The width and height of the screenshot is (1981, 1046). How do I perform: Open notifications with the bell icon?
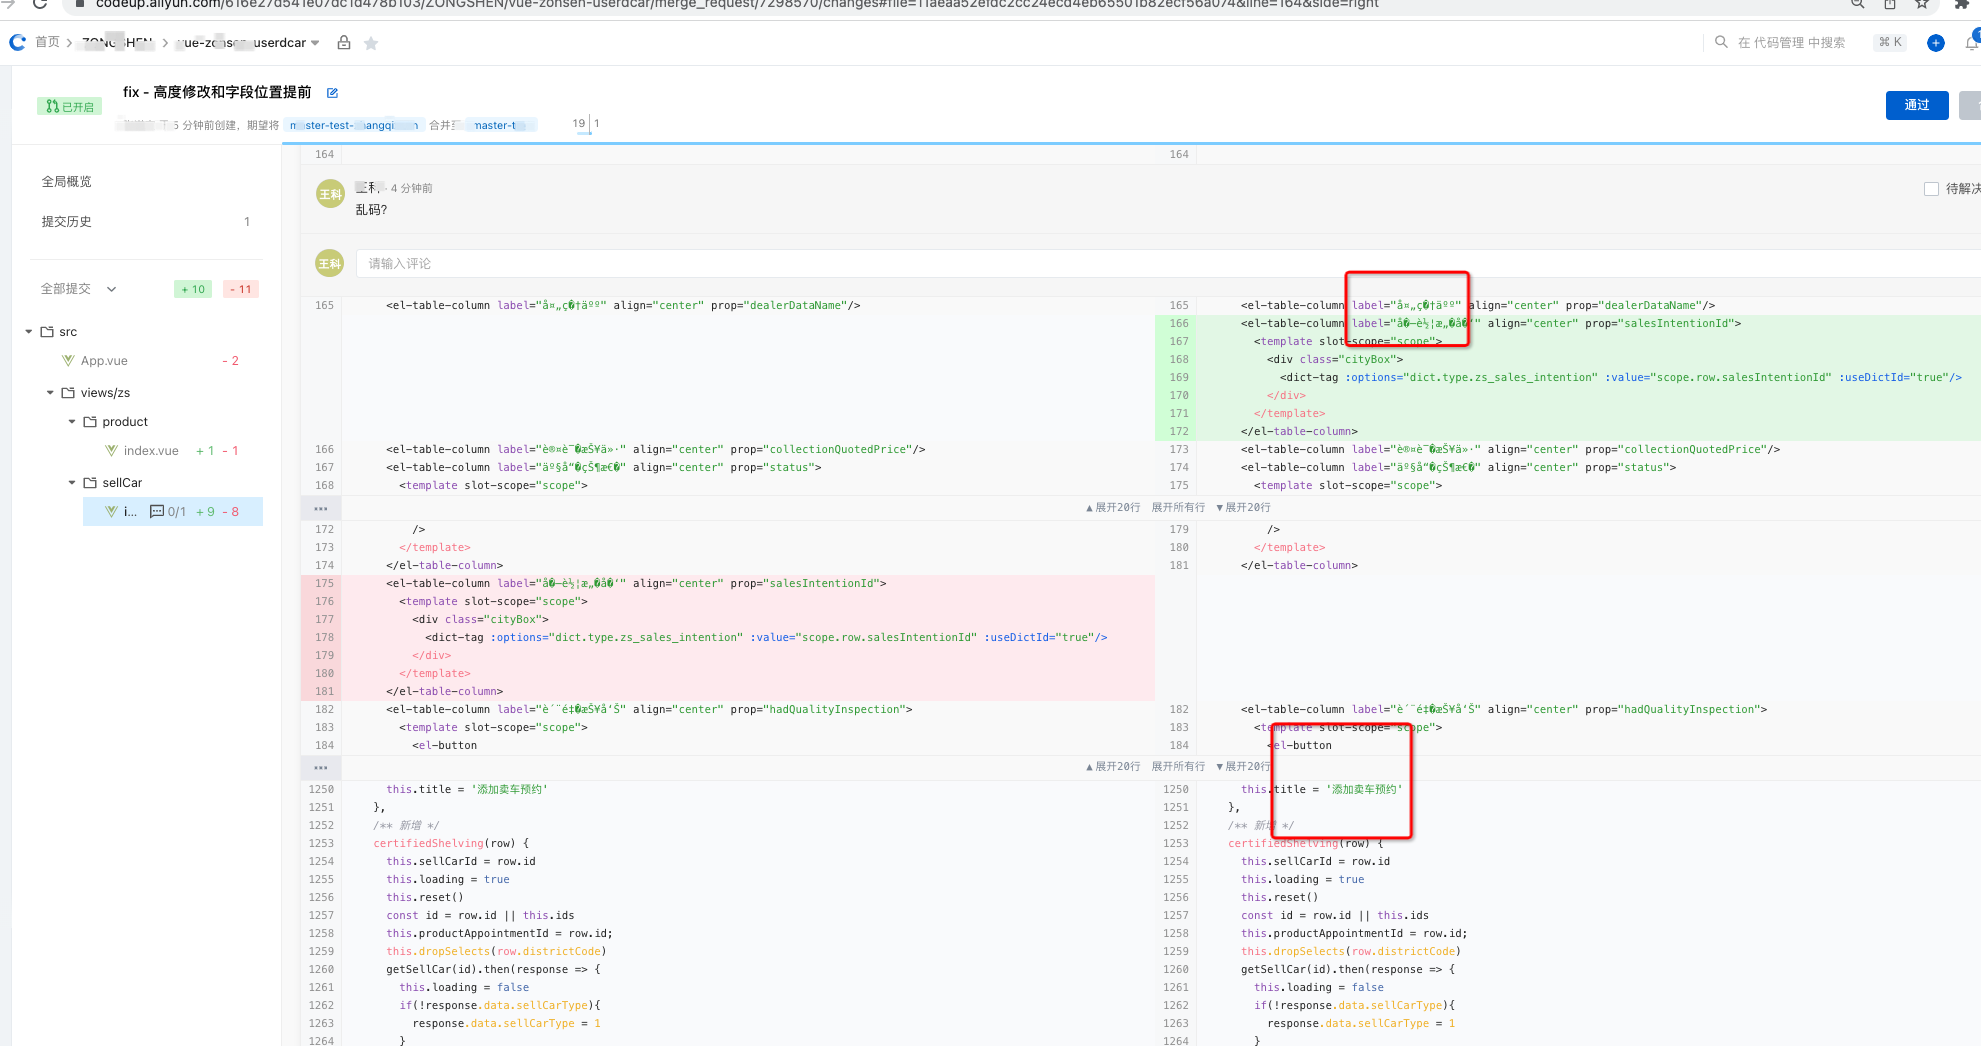click(x=1972, y=43)
